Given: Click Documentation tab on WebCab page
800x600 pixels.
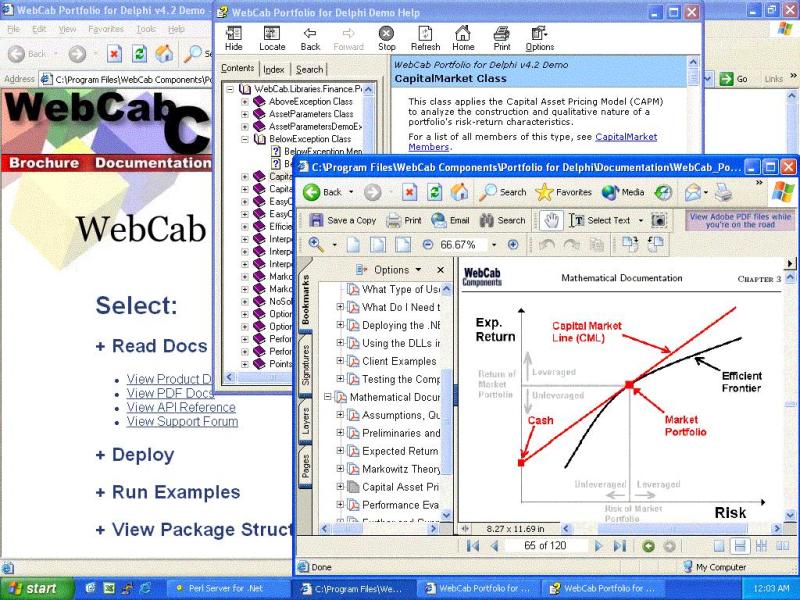Looking at the screenshot, I should [153, 163].
